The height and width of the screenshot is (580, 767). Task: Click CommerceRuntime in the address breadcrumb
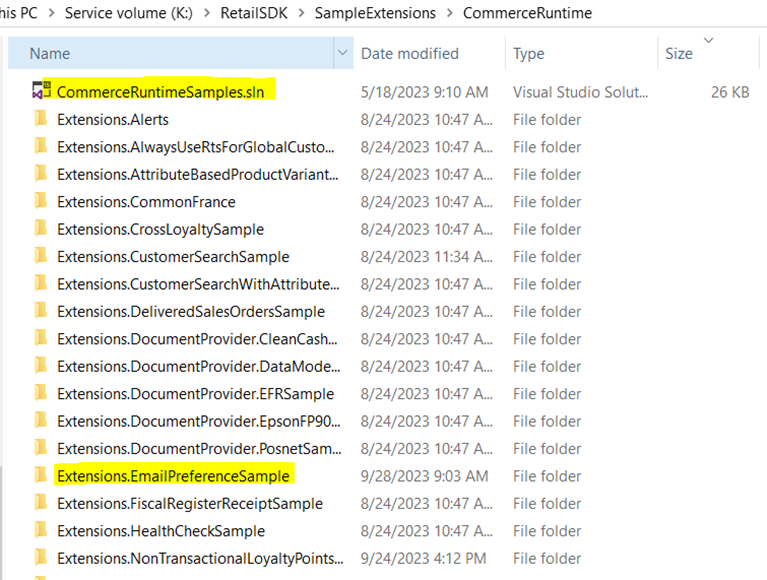click(527, 13)
